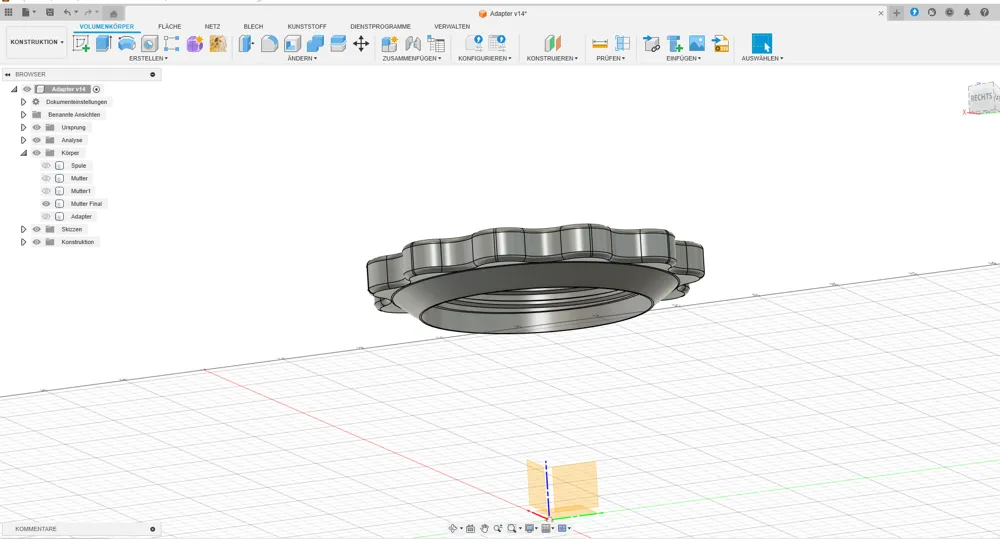Switch to the KUNSTSTOFF tab
Screen dimensions: 1000x539
coord(307,26)
